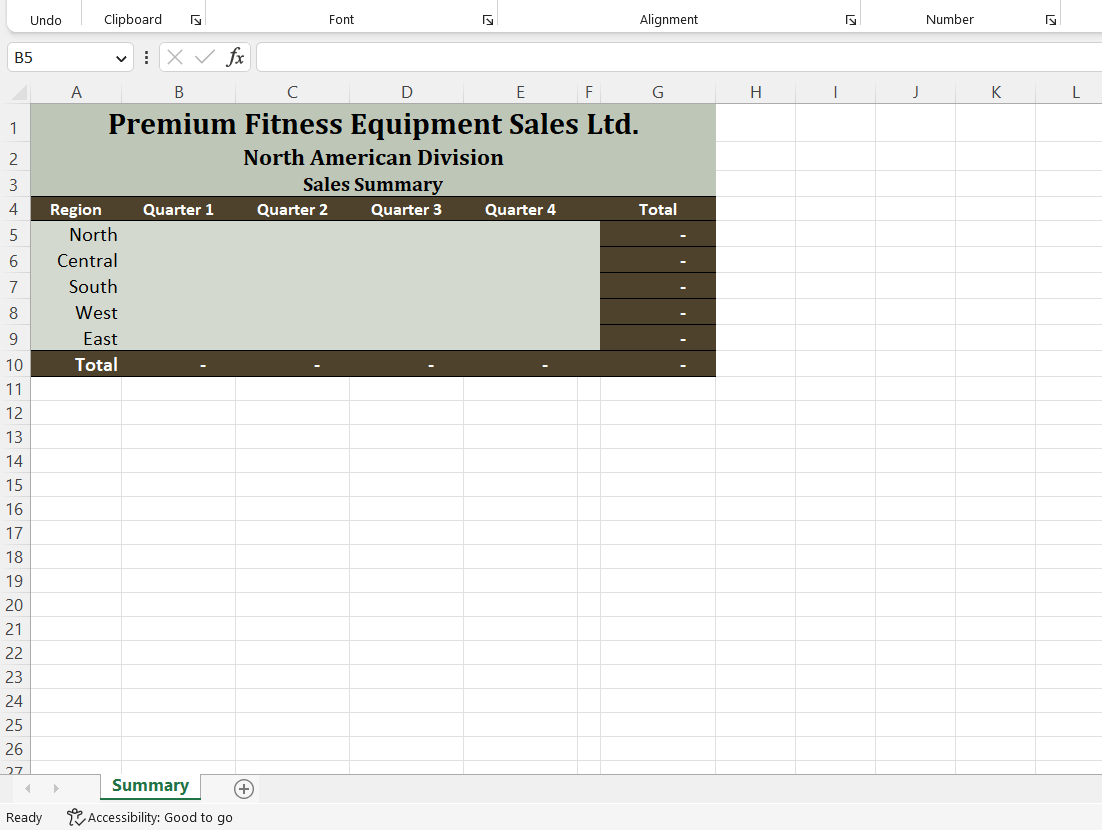Click the Cancel (X) icon beside the formula bar
Viewport: 1102px width, 830px height.
pos(175,57)
